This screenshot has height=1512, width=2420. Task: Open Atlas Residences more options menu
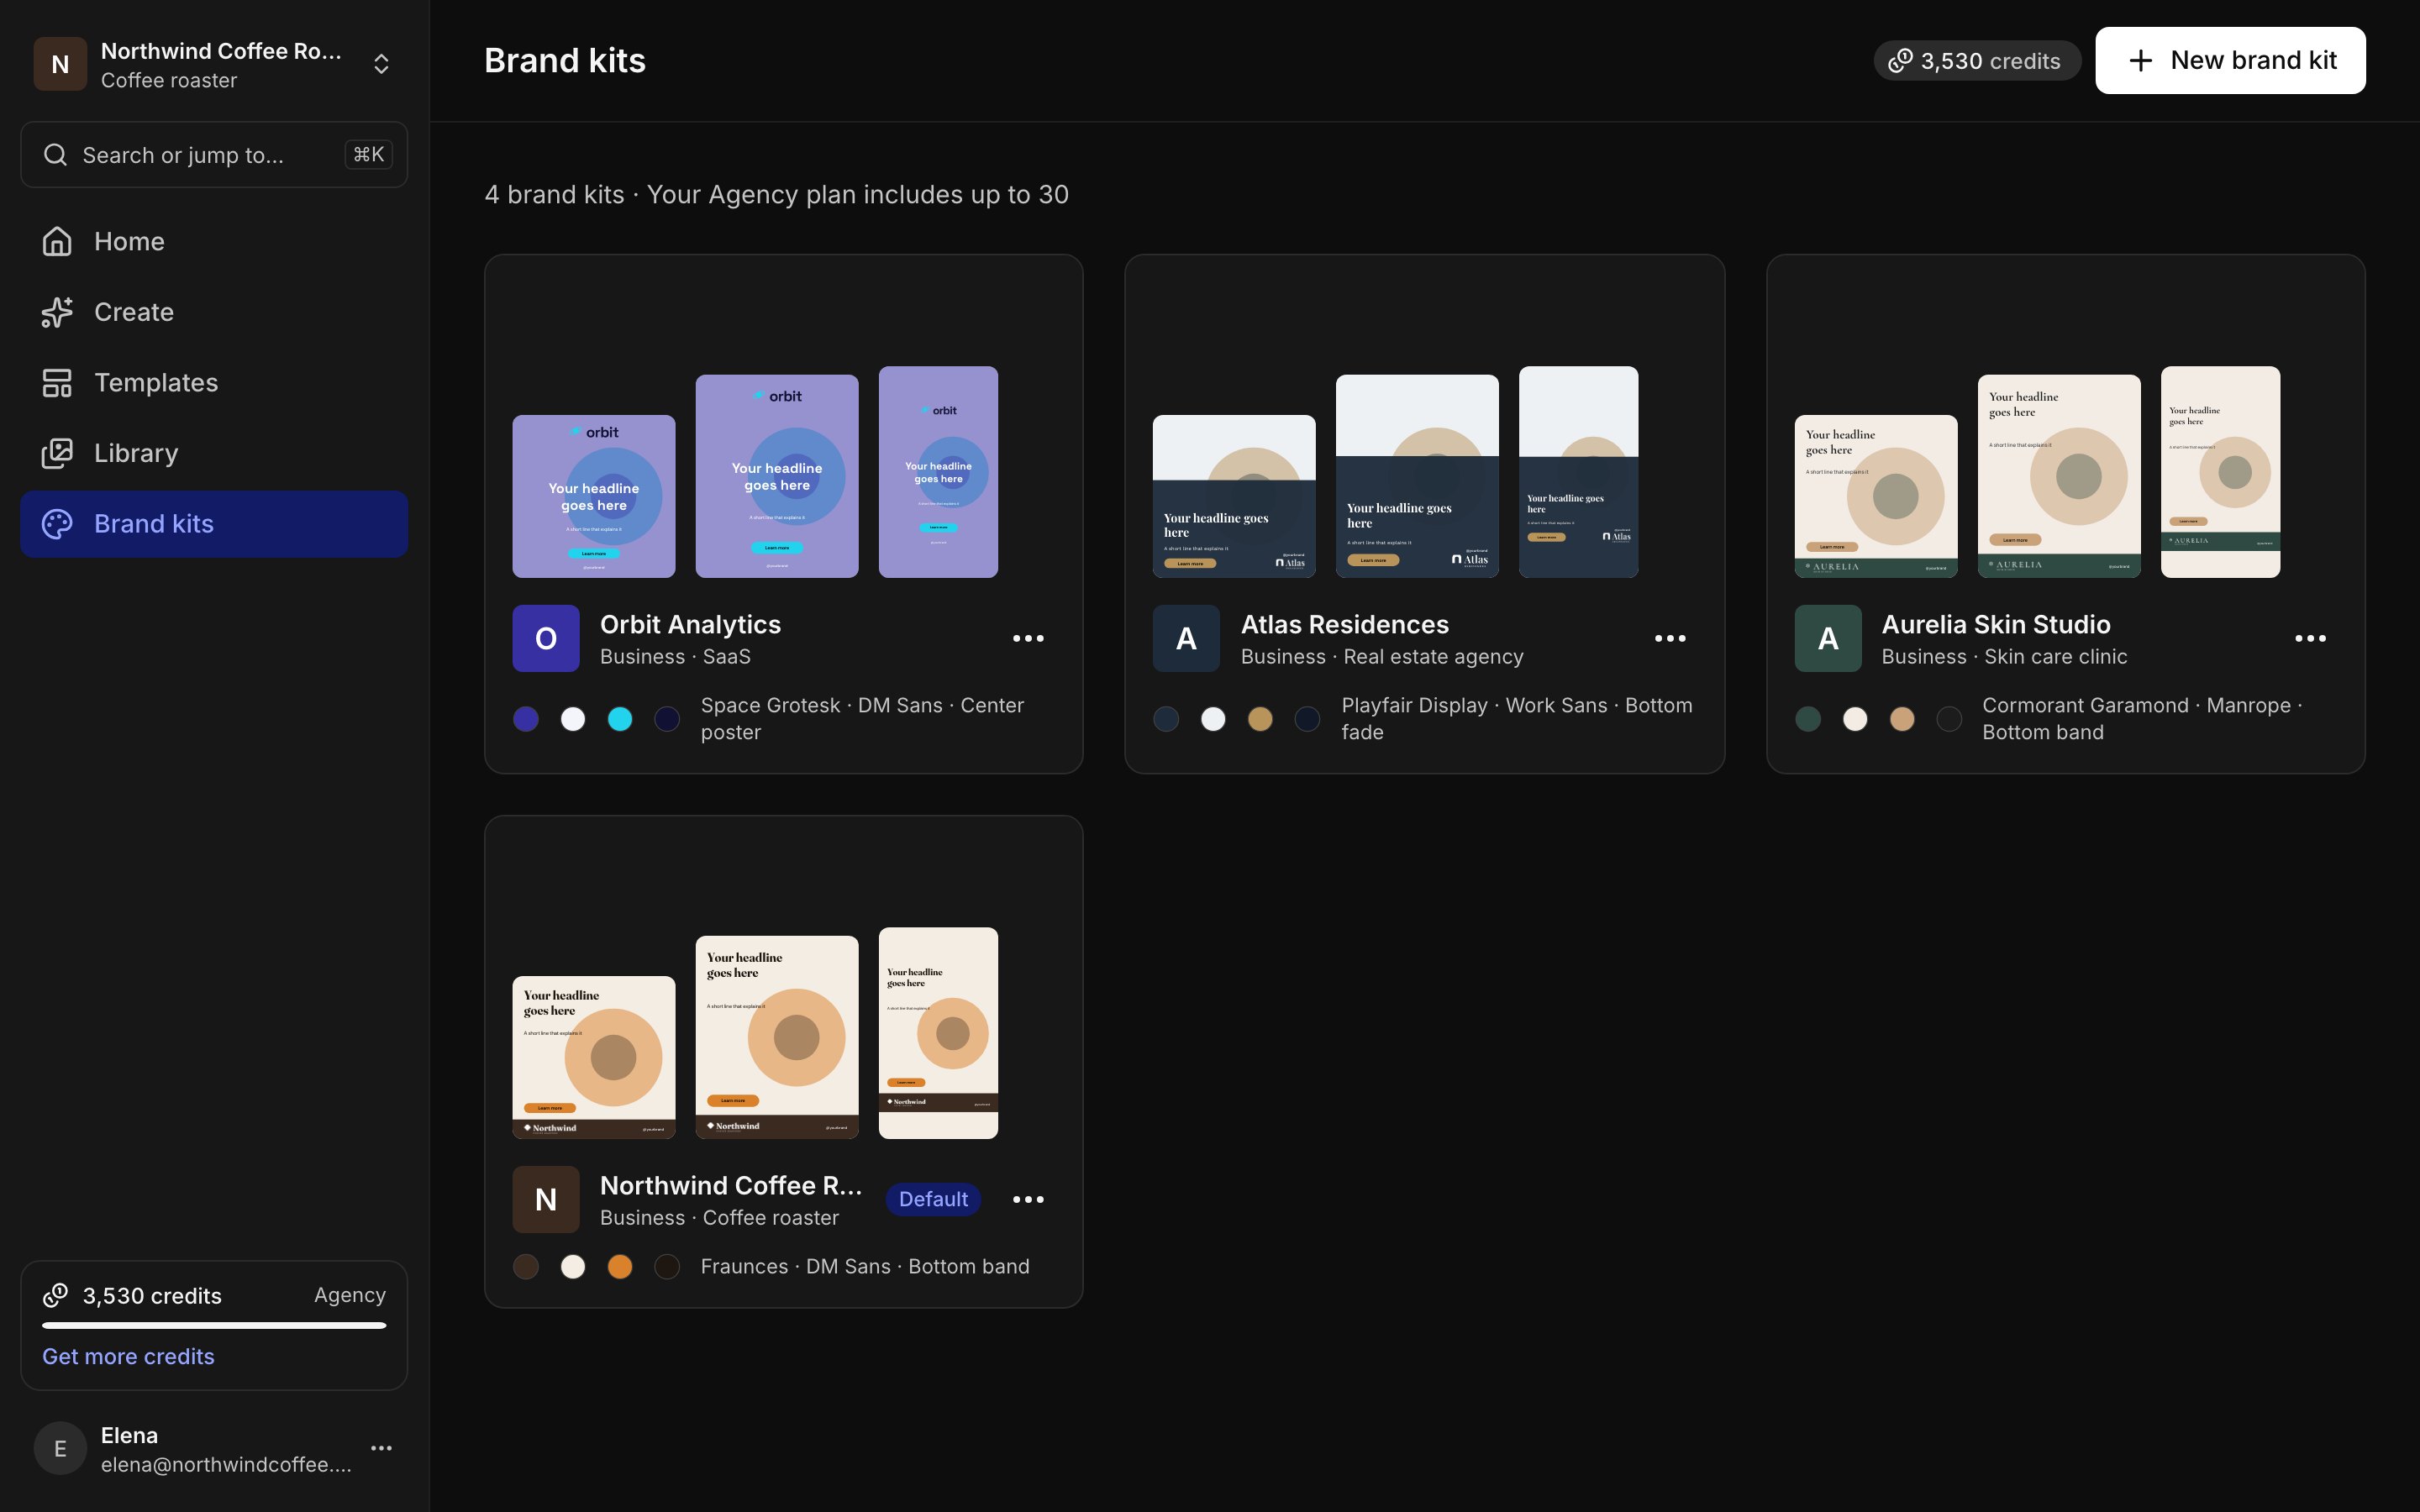1670,638
